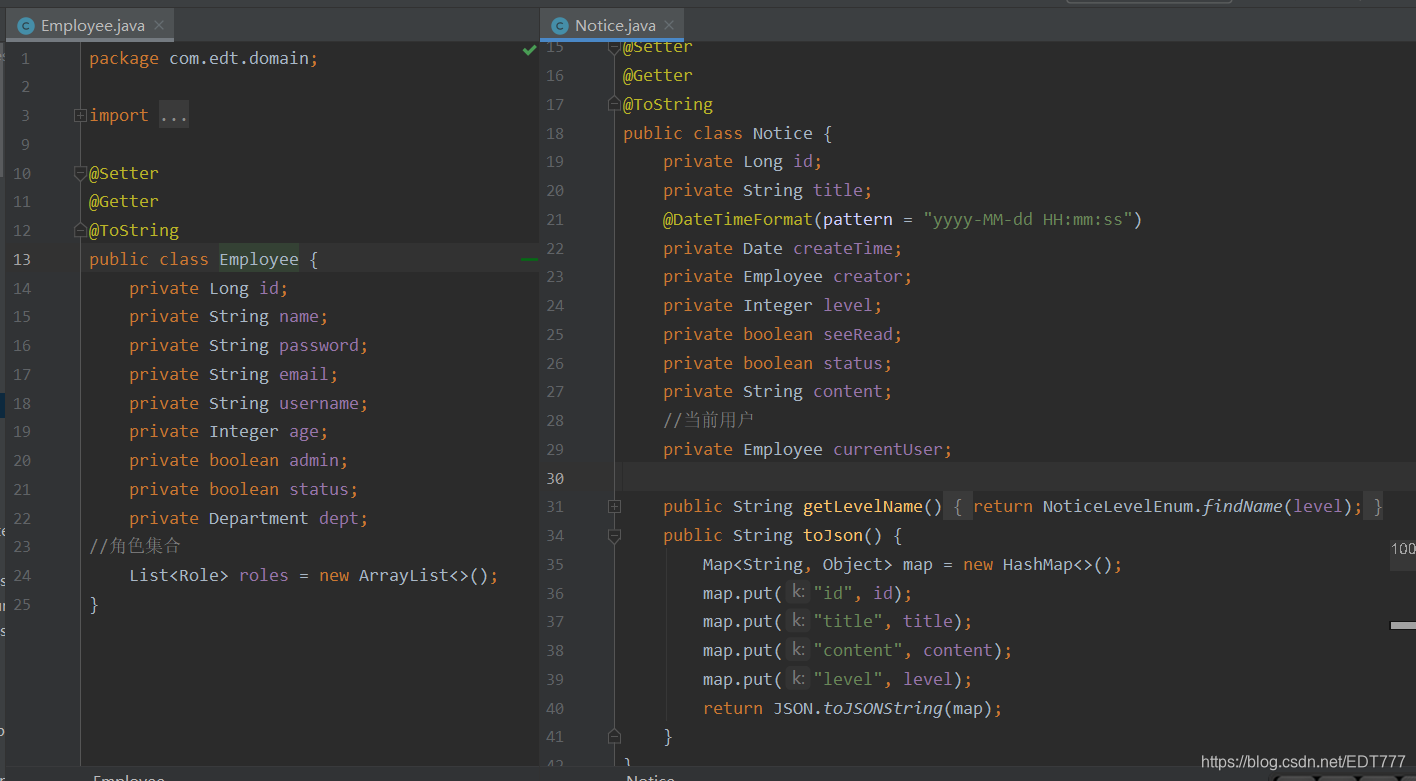The height and width of the screenshot is (781, 1416).
Task: Close the Employee.java tab
Action: tap(158, 26)
